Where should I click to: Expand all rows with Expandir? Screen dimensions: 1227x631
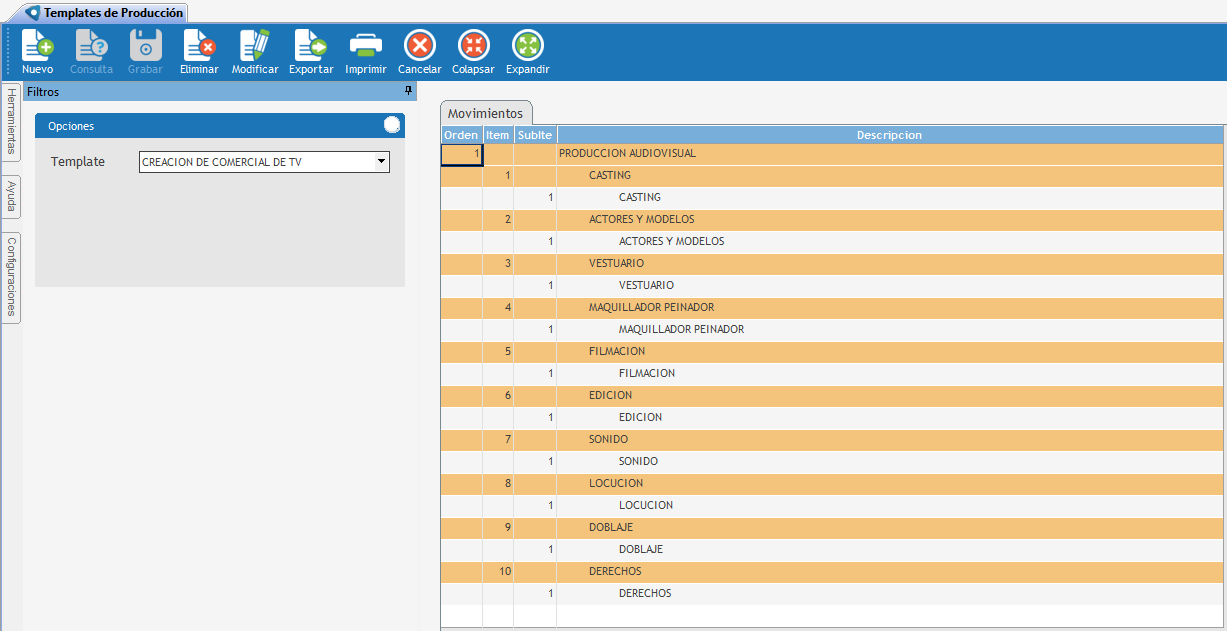tap(527, 46)
